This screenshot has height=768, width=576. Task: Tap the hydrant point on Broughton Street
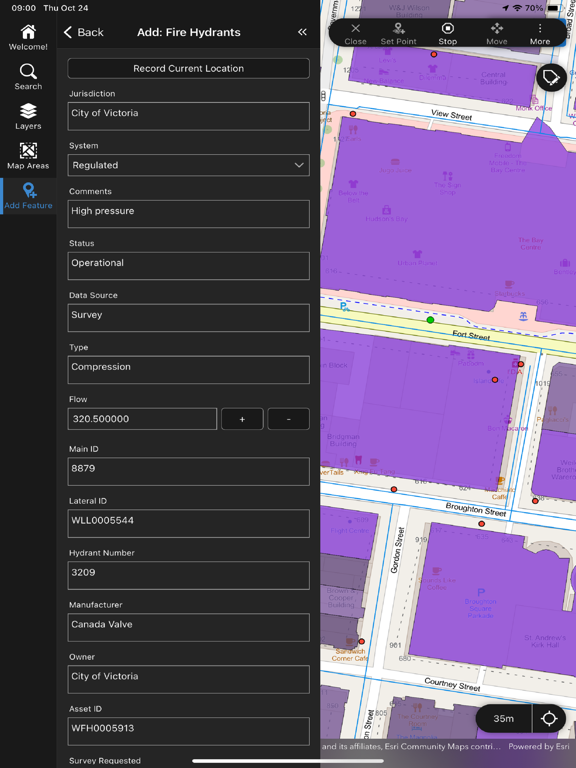tap(481, 524)
